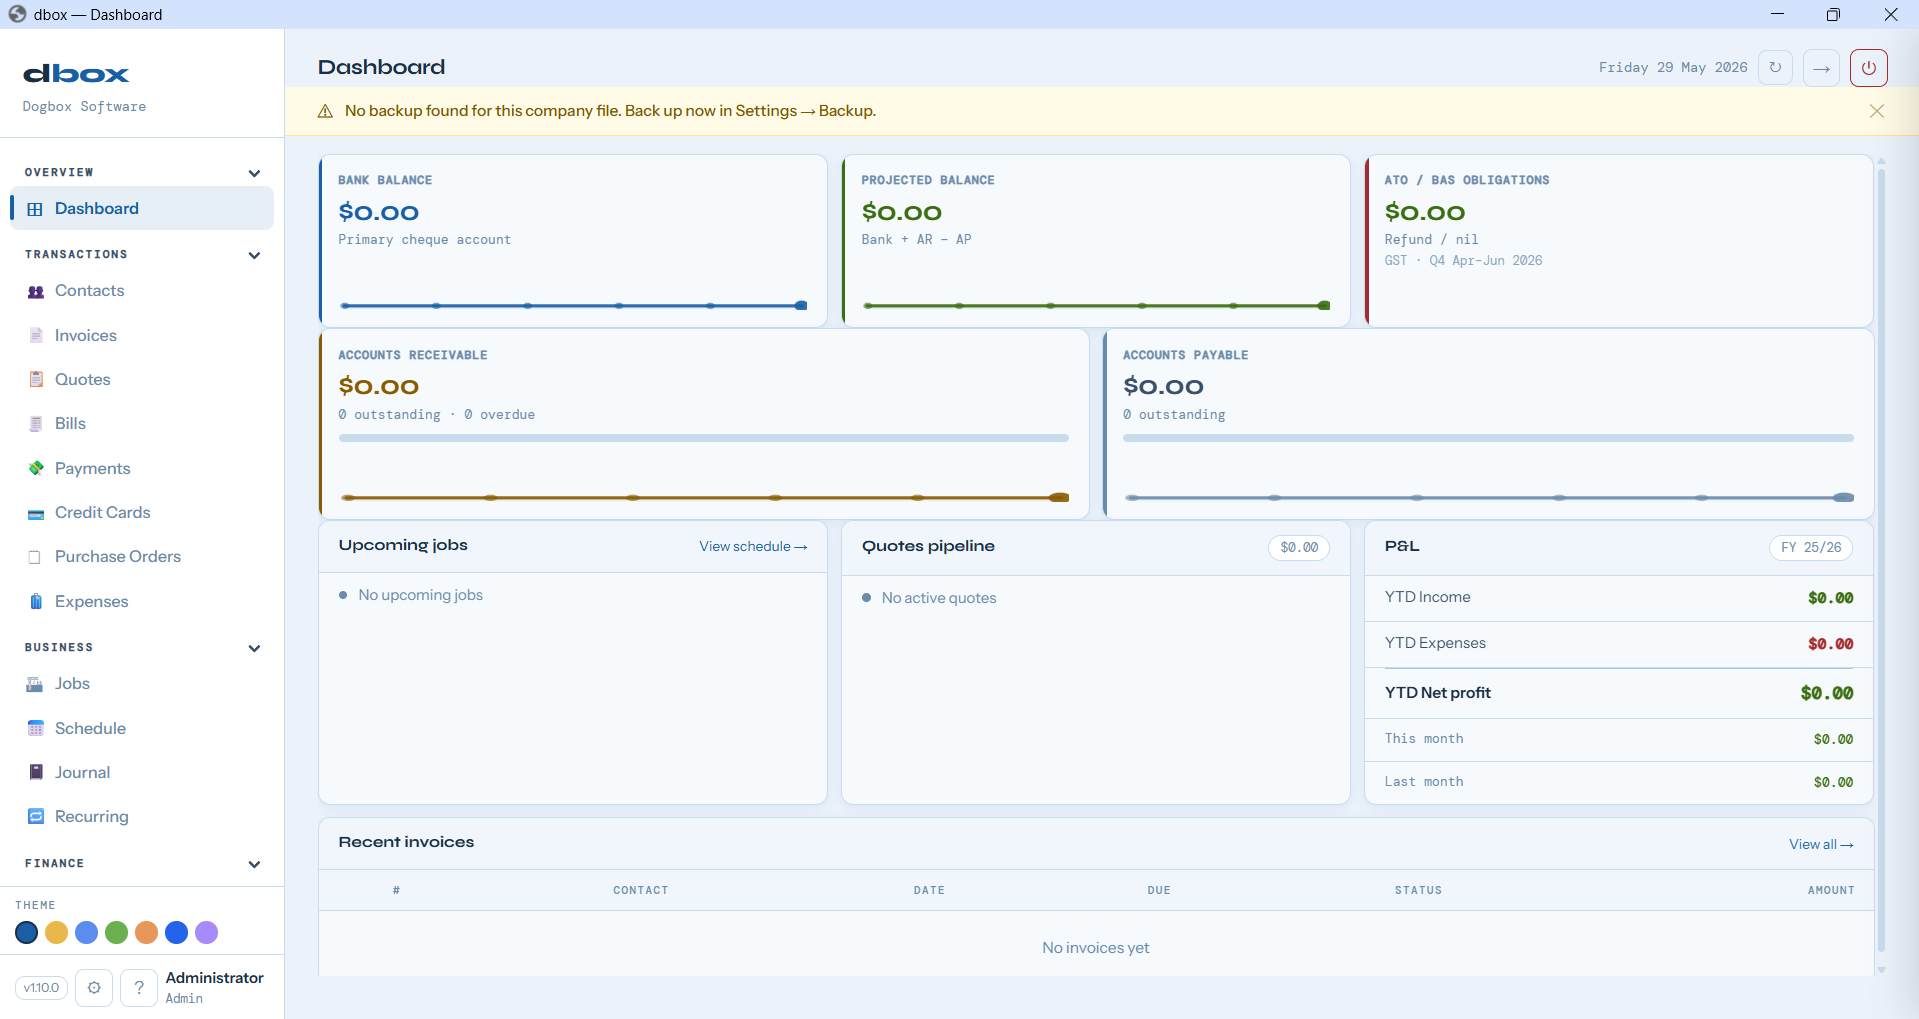Refresh the dashboard with reload icon
The height and width of the screenshot is (1019, 1919).
[1775, 68]
